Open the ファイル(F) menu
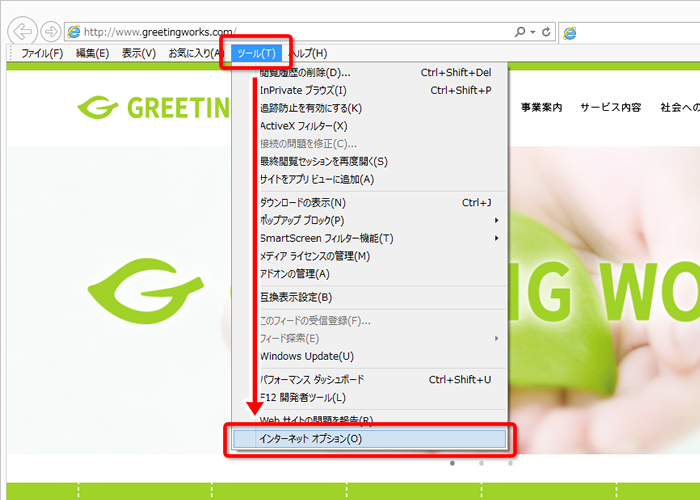The image size is (700, 500). (42, 53)
